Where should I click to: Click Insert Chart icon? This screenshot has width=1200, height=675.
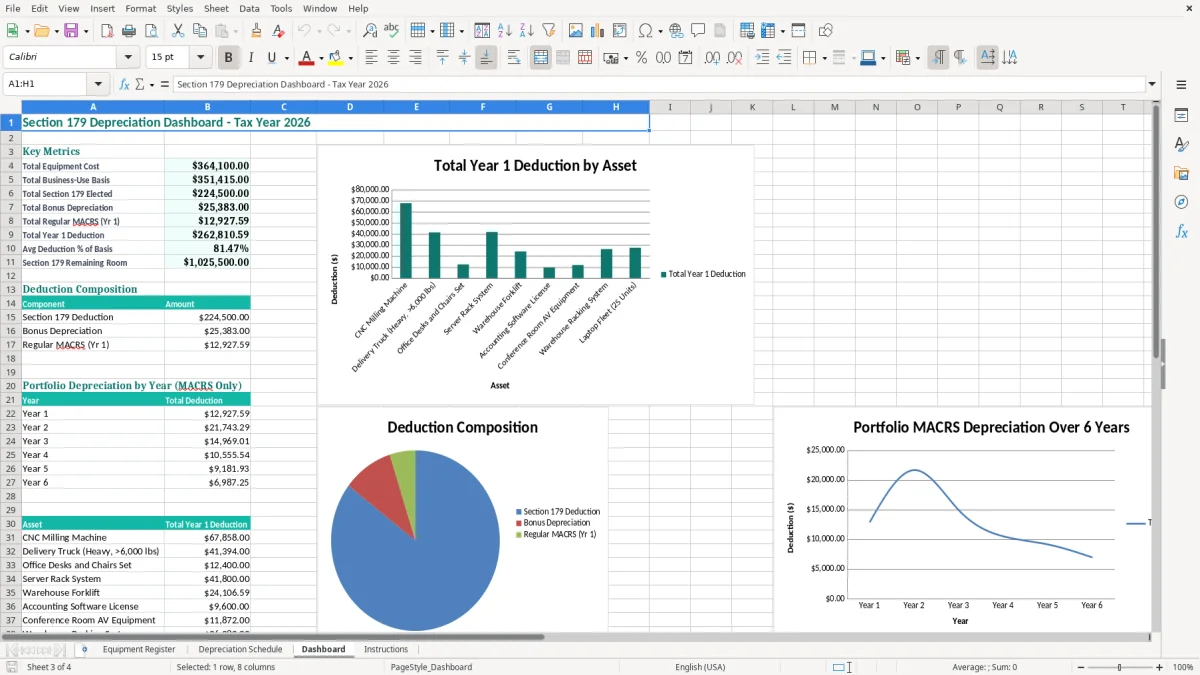click(x=598, y=31)
